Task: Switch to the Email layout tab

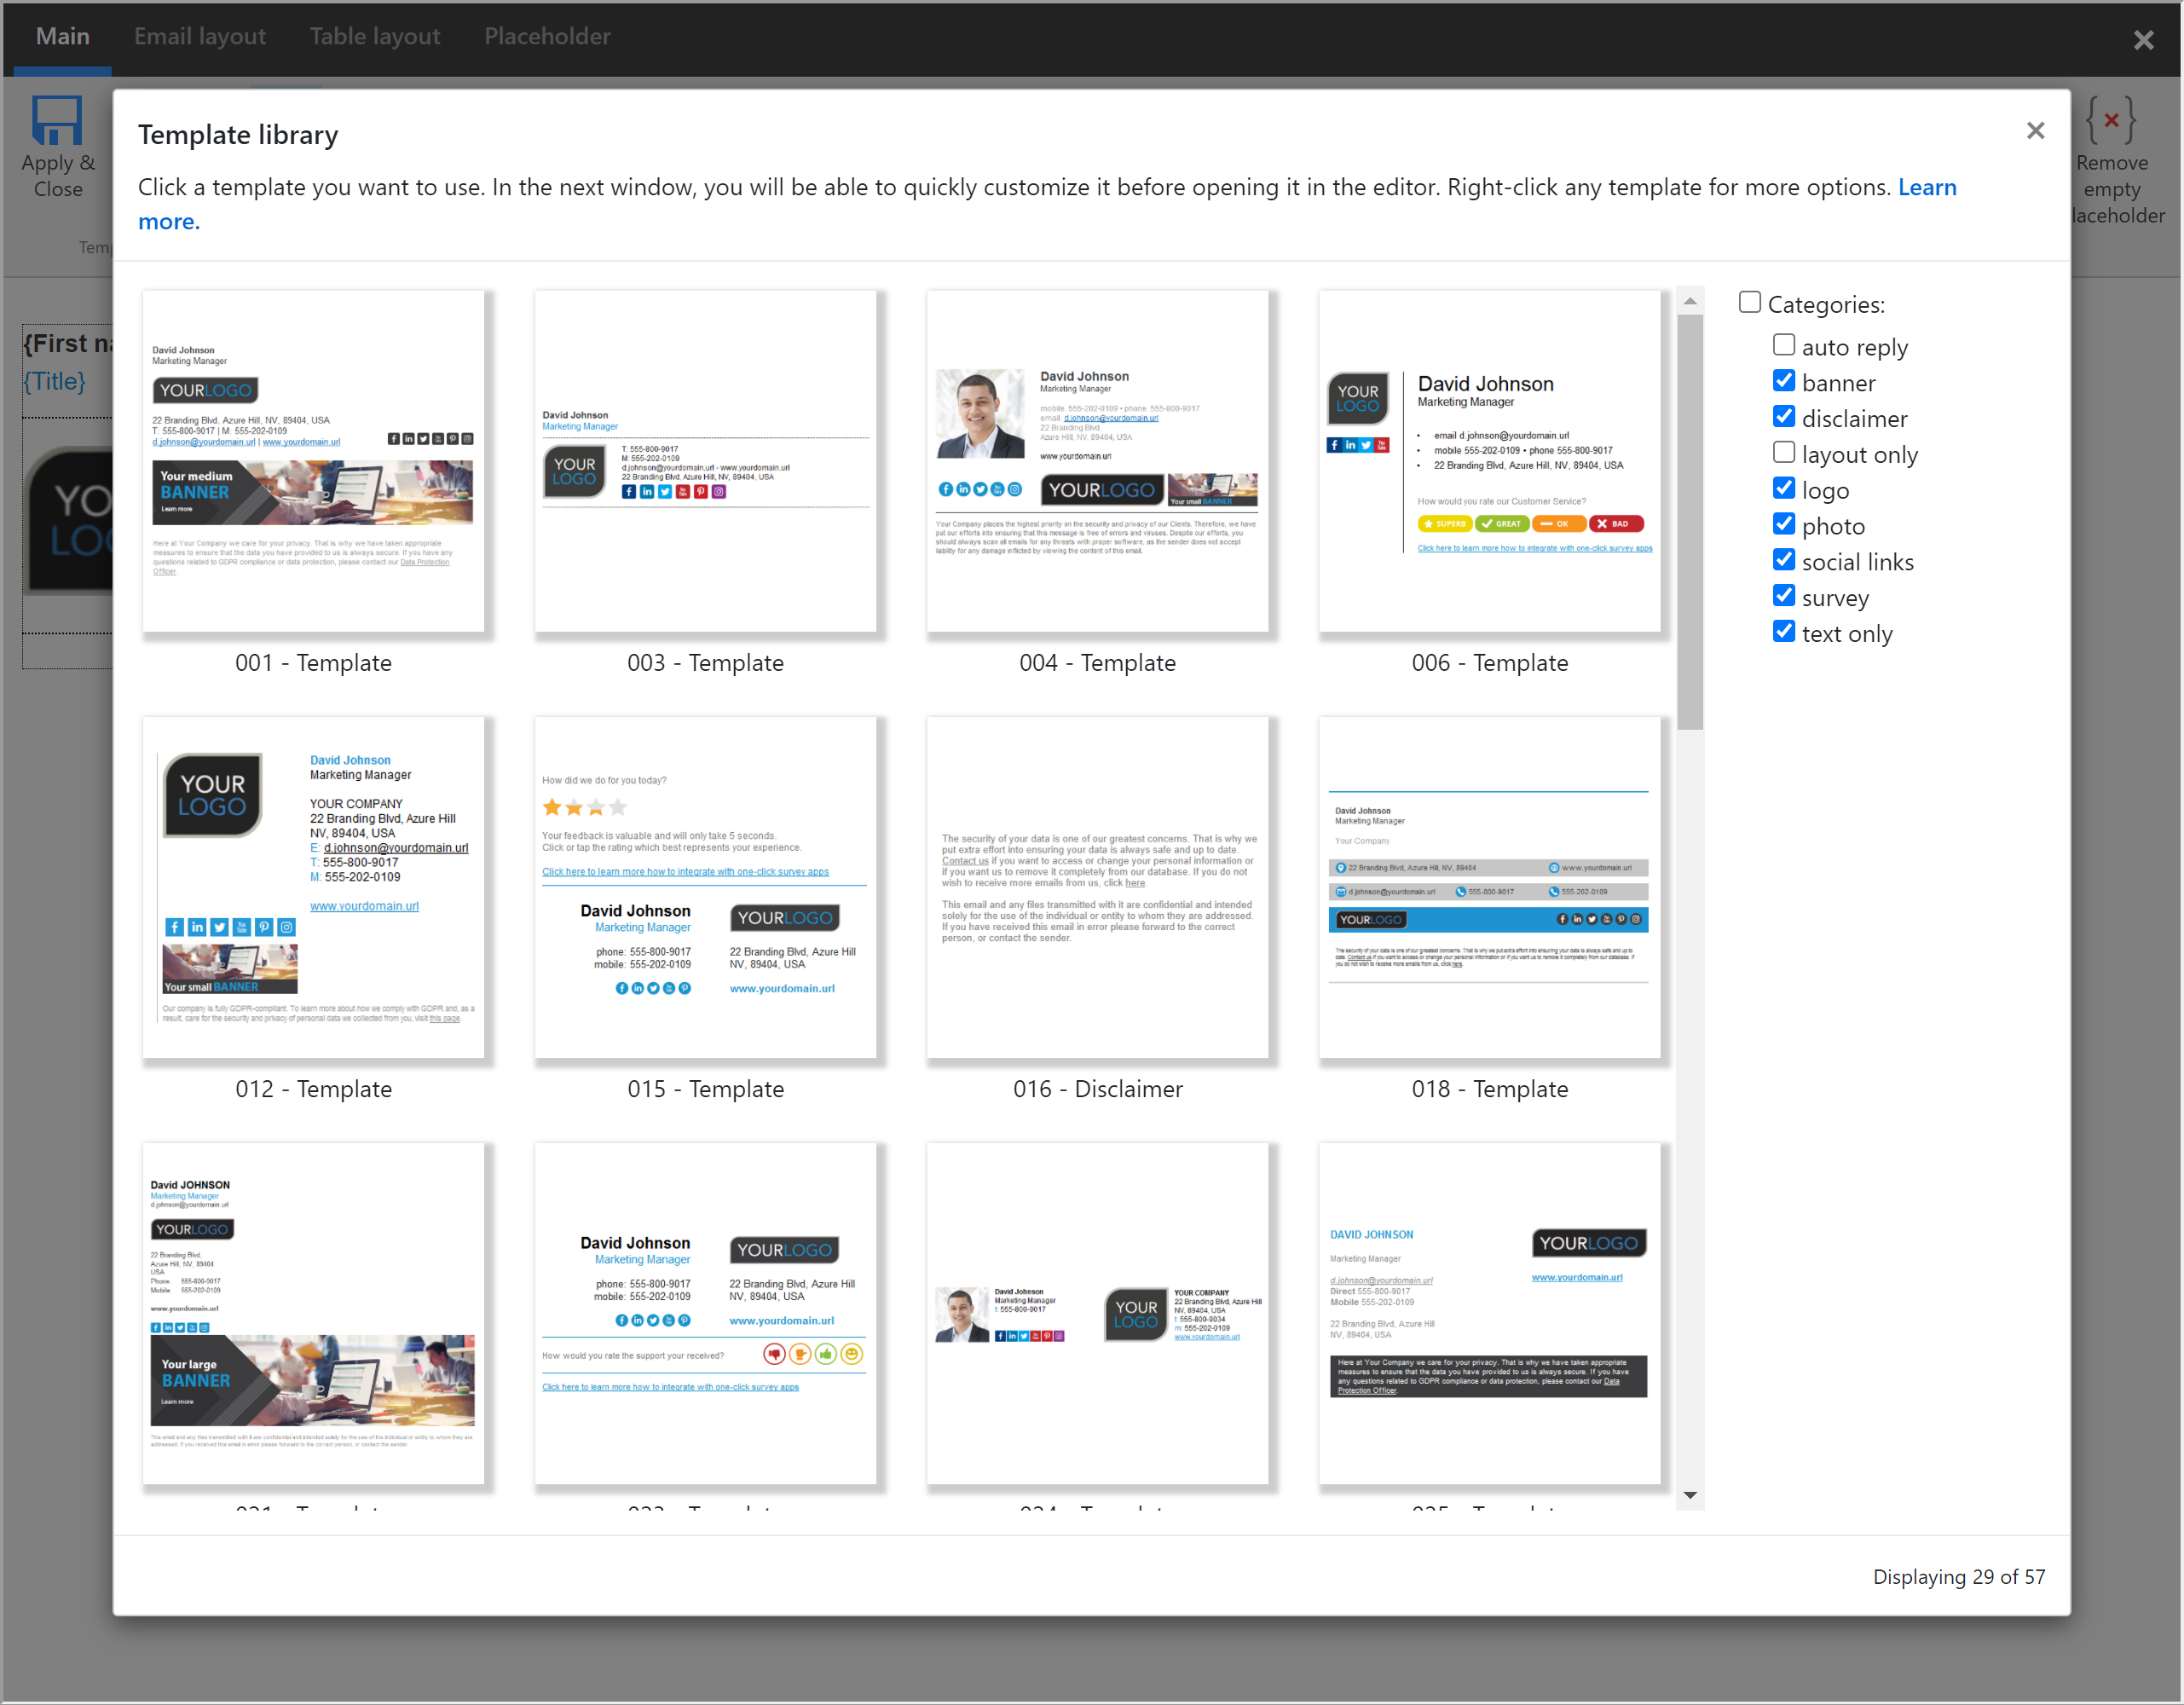Action: point(199,36)
